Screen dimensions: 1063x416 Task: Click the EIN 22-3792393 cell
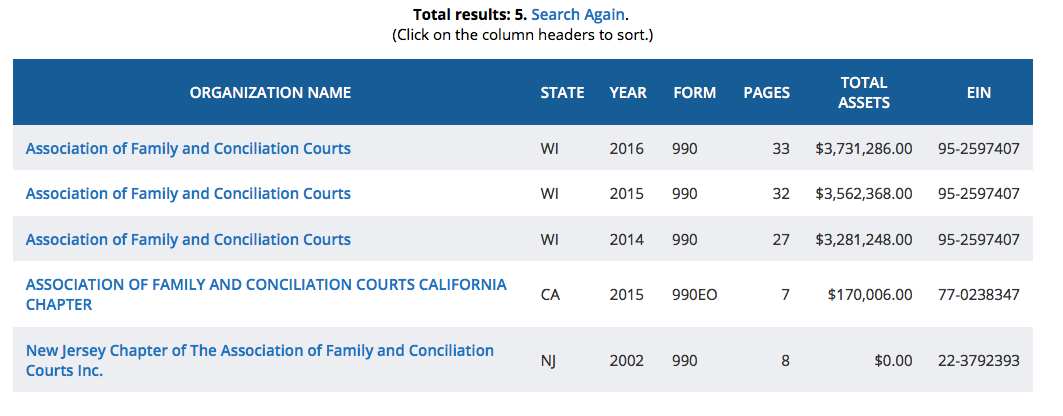[x=978, y=361]
